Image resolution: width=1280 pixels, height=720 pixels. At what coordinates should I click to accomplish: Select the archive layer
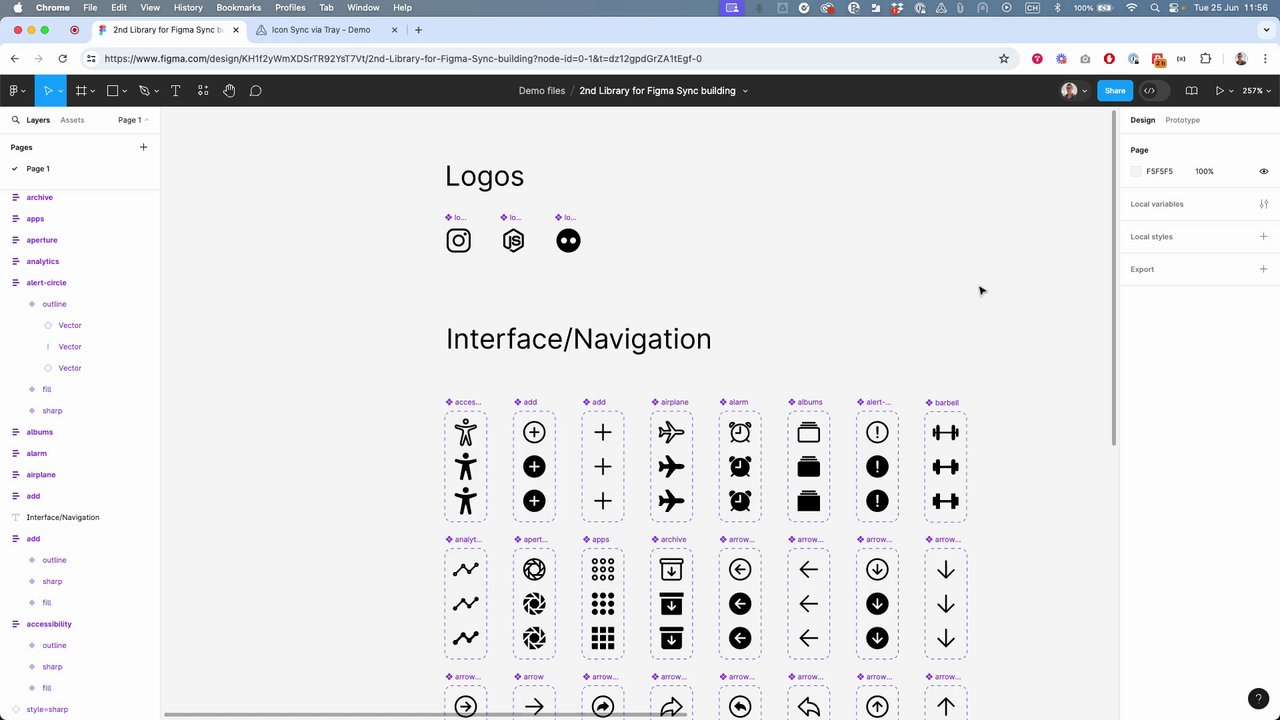(x=40, y=198)
